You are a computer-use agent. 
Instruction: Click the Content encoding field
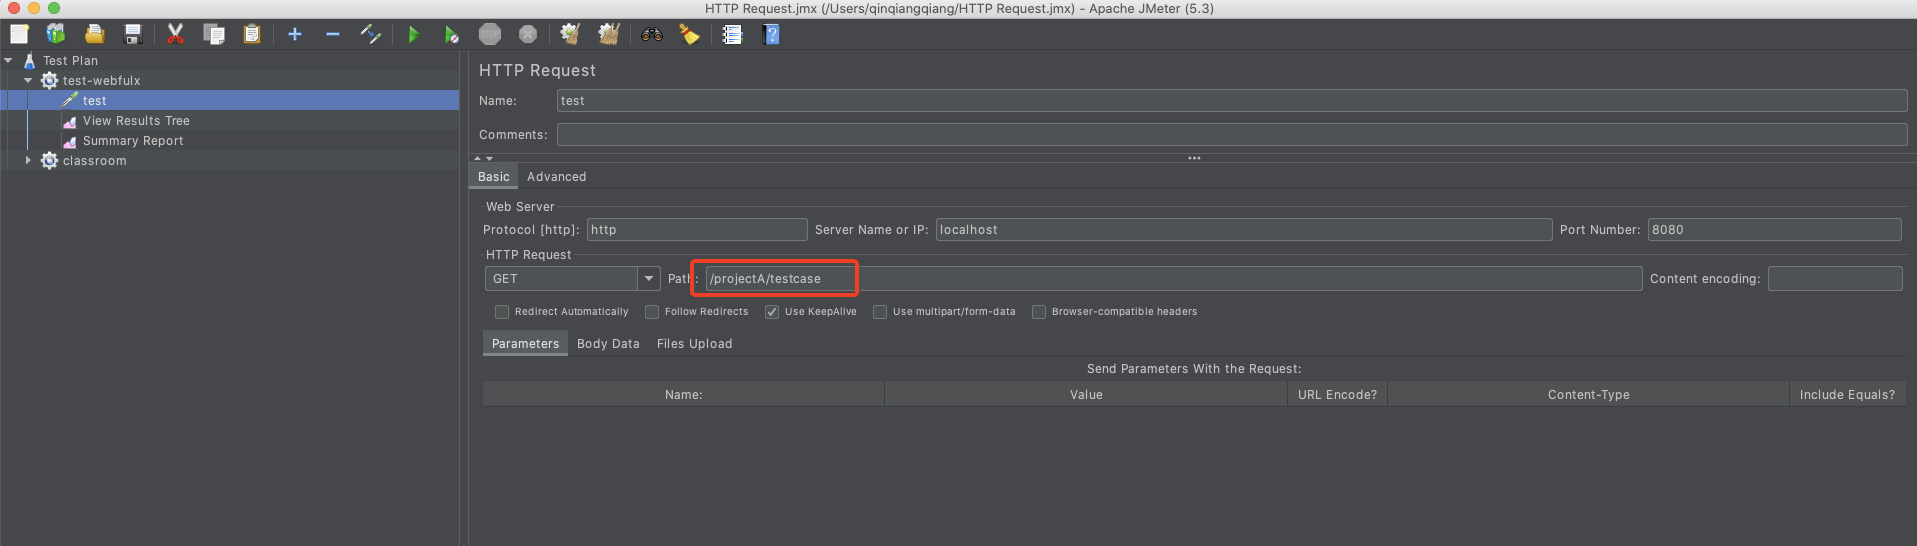[x=1835, y=278]
